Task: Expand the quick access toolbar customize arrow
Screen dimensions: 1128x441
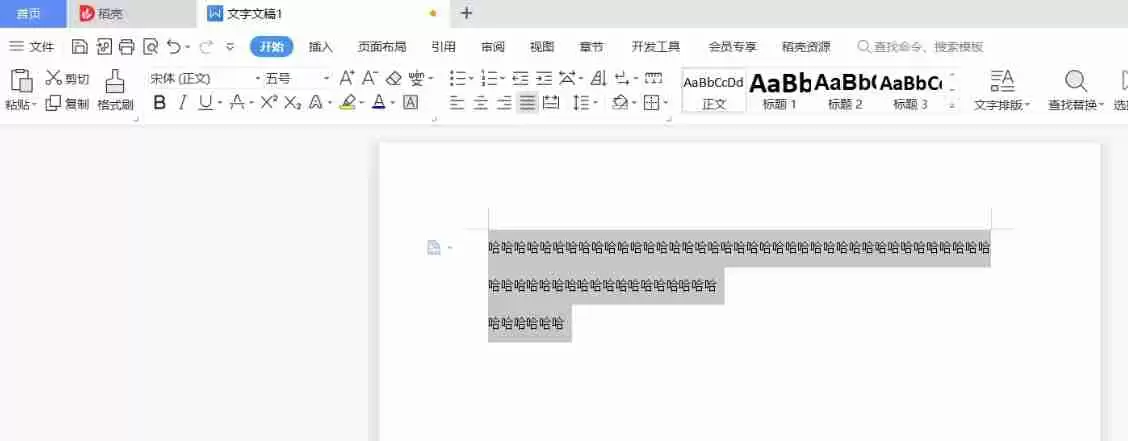Action: 230,47
